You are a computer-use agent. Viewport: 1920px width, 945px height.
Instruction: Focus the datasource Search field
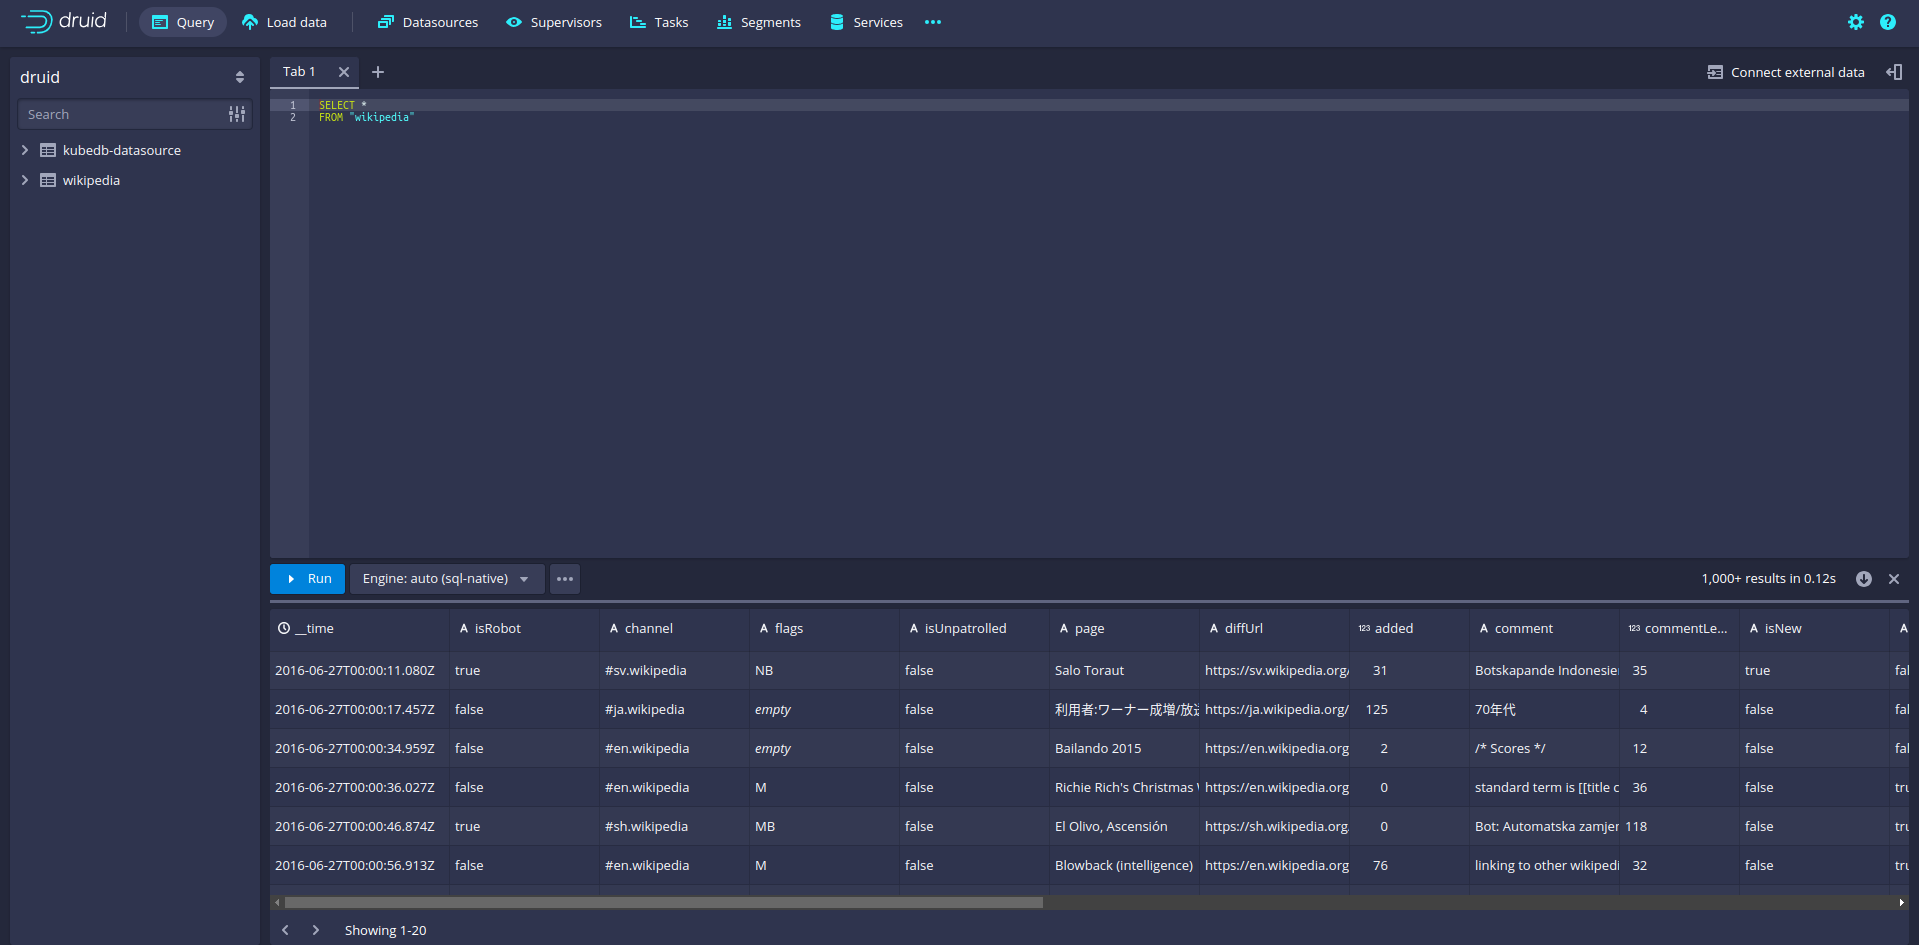tap(120, 115)
